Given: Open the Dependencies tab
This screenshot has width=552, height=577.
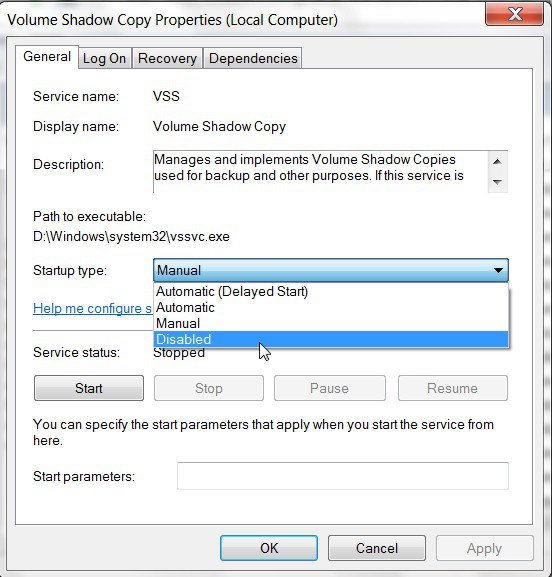Looking at the screenshot, I should click(x=253, y=58).
